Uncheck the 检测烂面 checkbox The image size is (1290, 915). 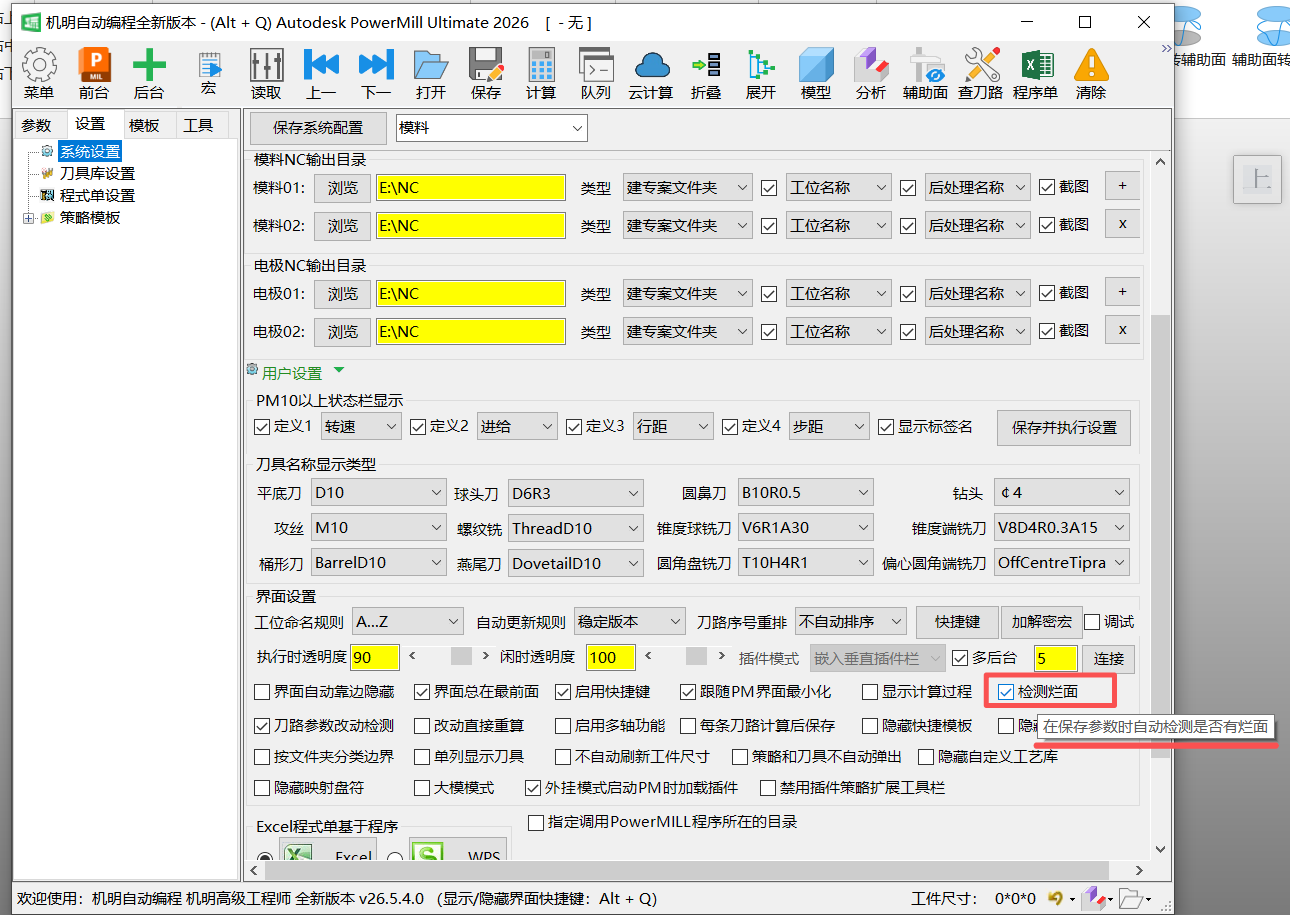(1006, 692)
